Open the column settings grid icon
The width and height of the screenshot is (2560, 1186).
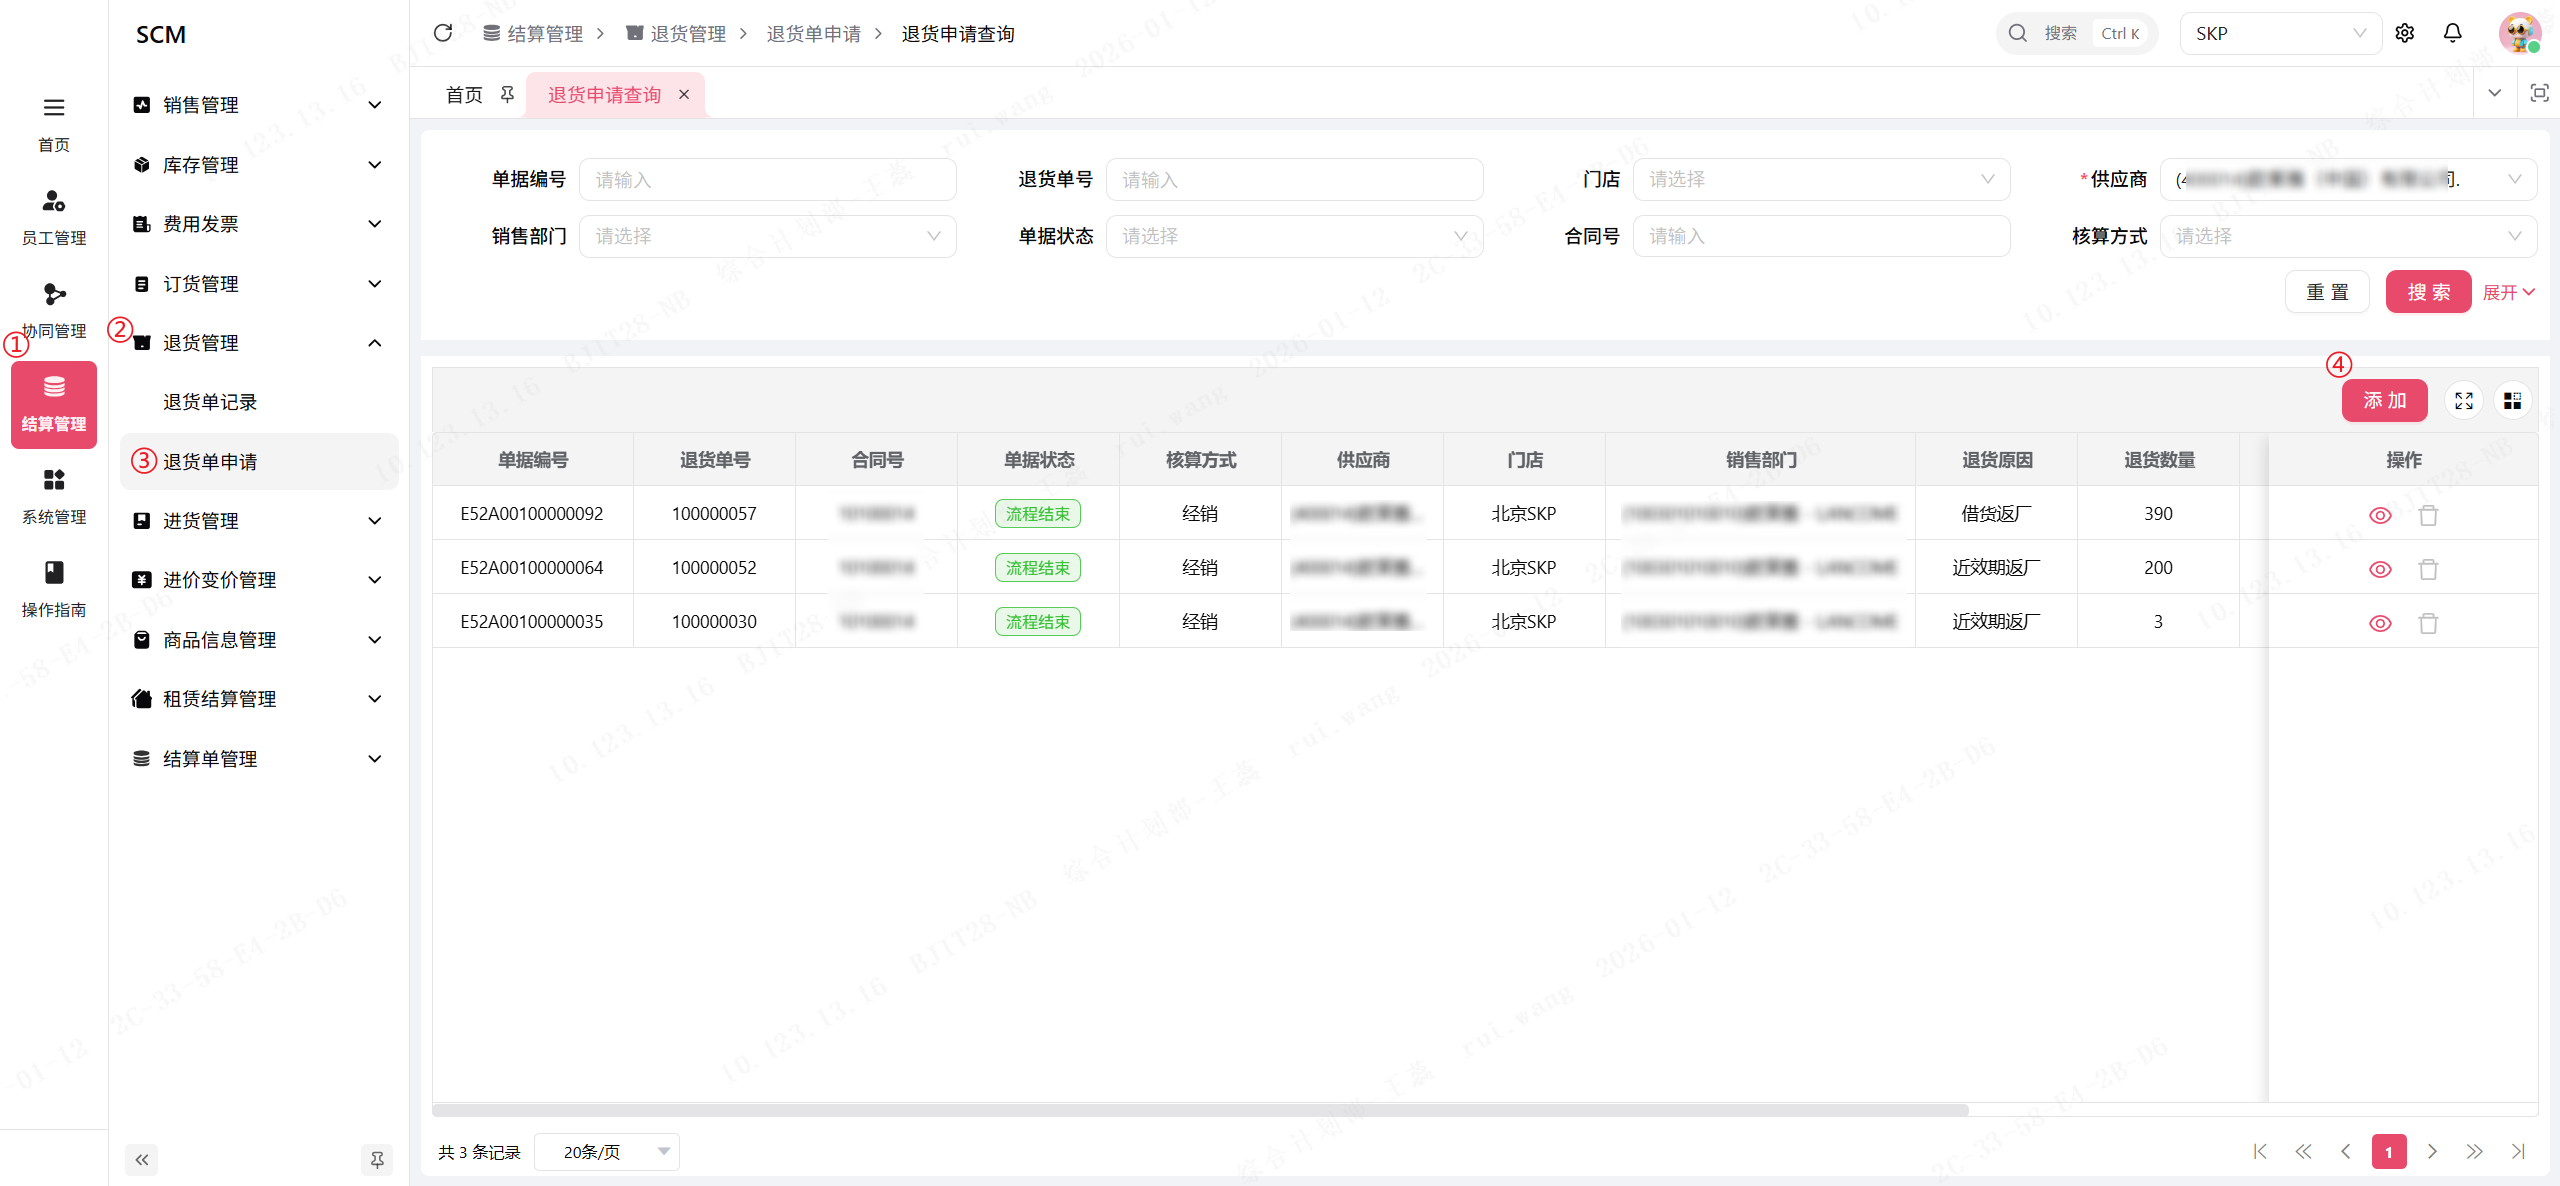(x=2512, y=401)
